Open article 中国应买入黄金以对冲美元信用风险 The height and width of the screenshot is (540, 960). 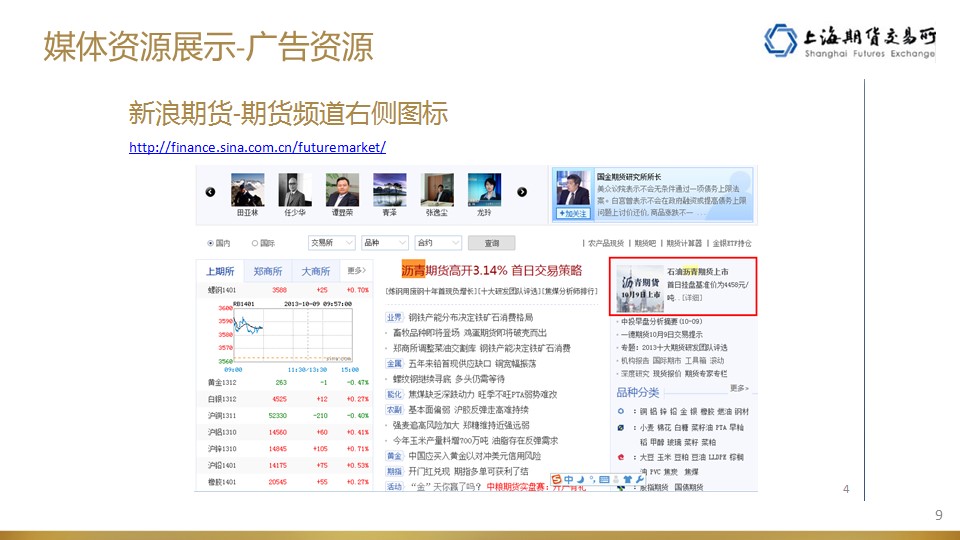click(x=474, y=456)
